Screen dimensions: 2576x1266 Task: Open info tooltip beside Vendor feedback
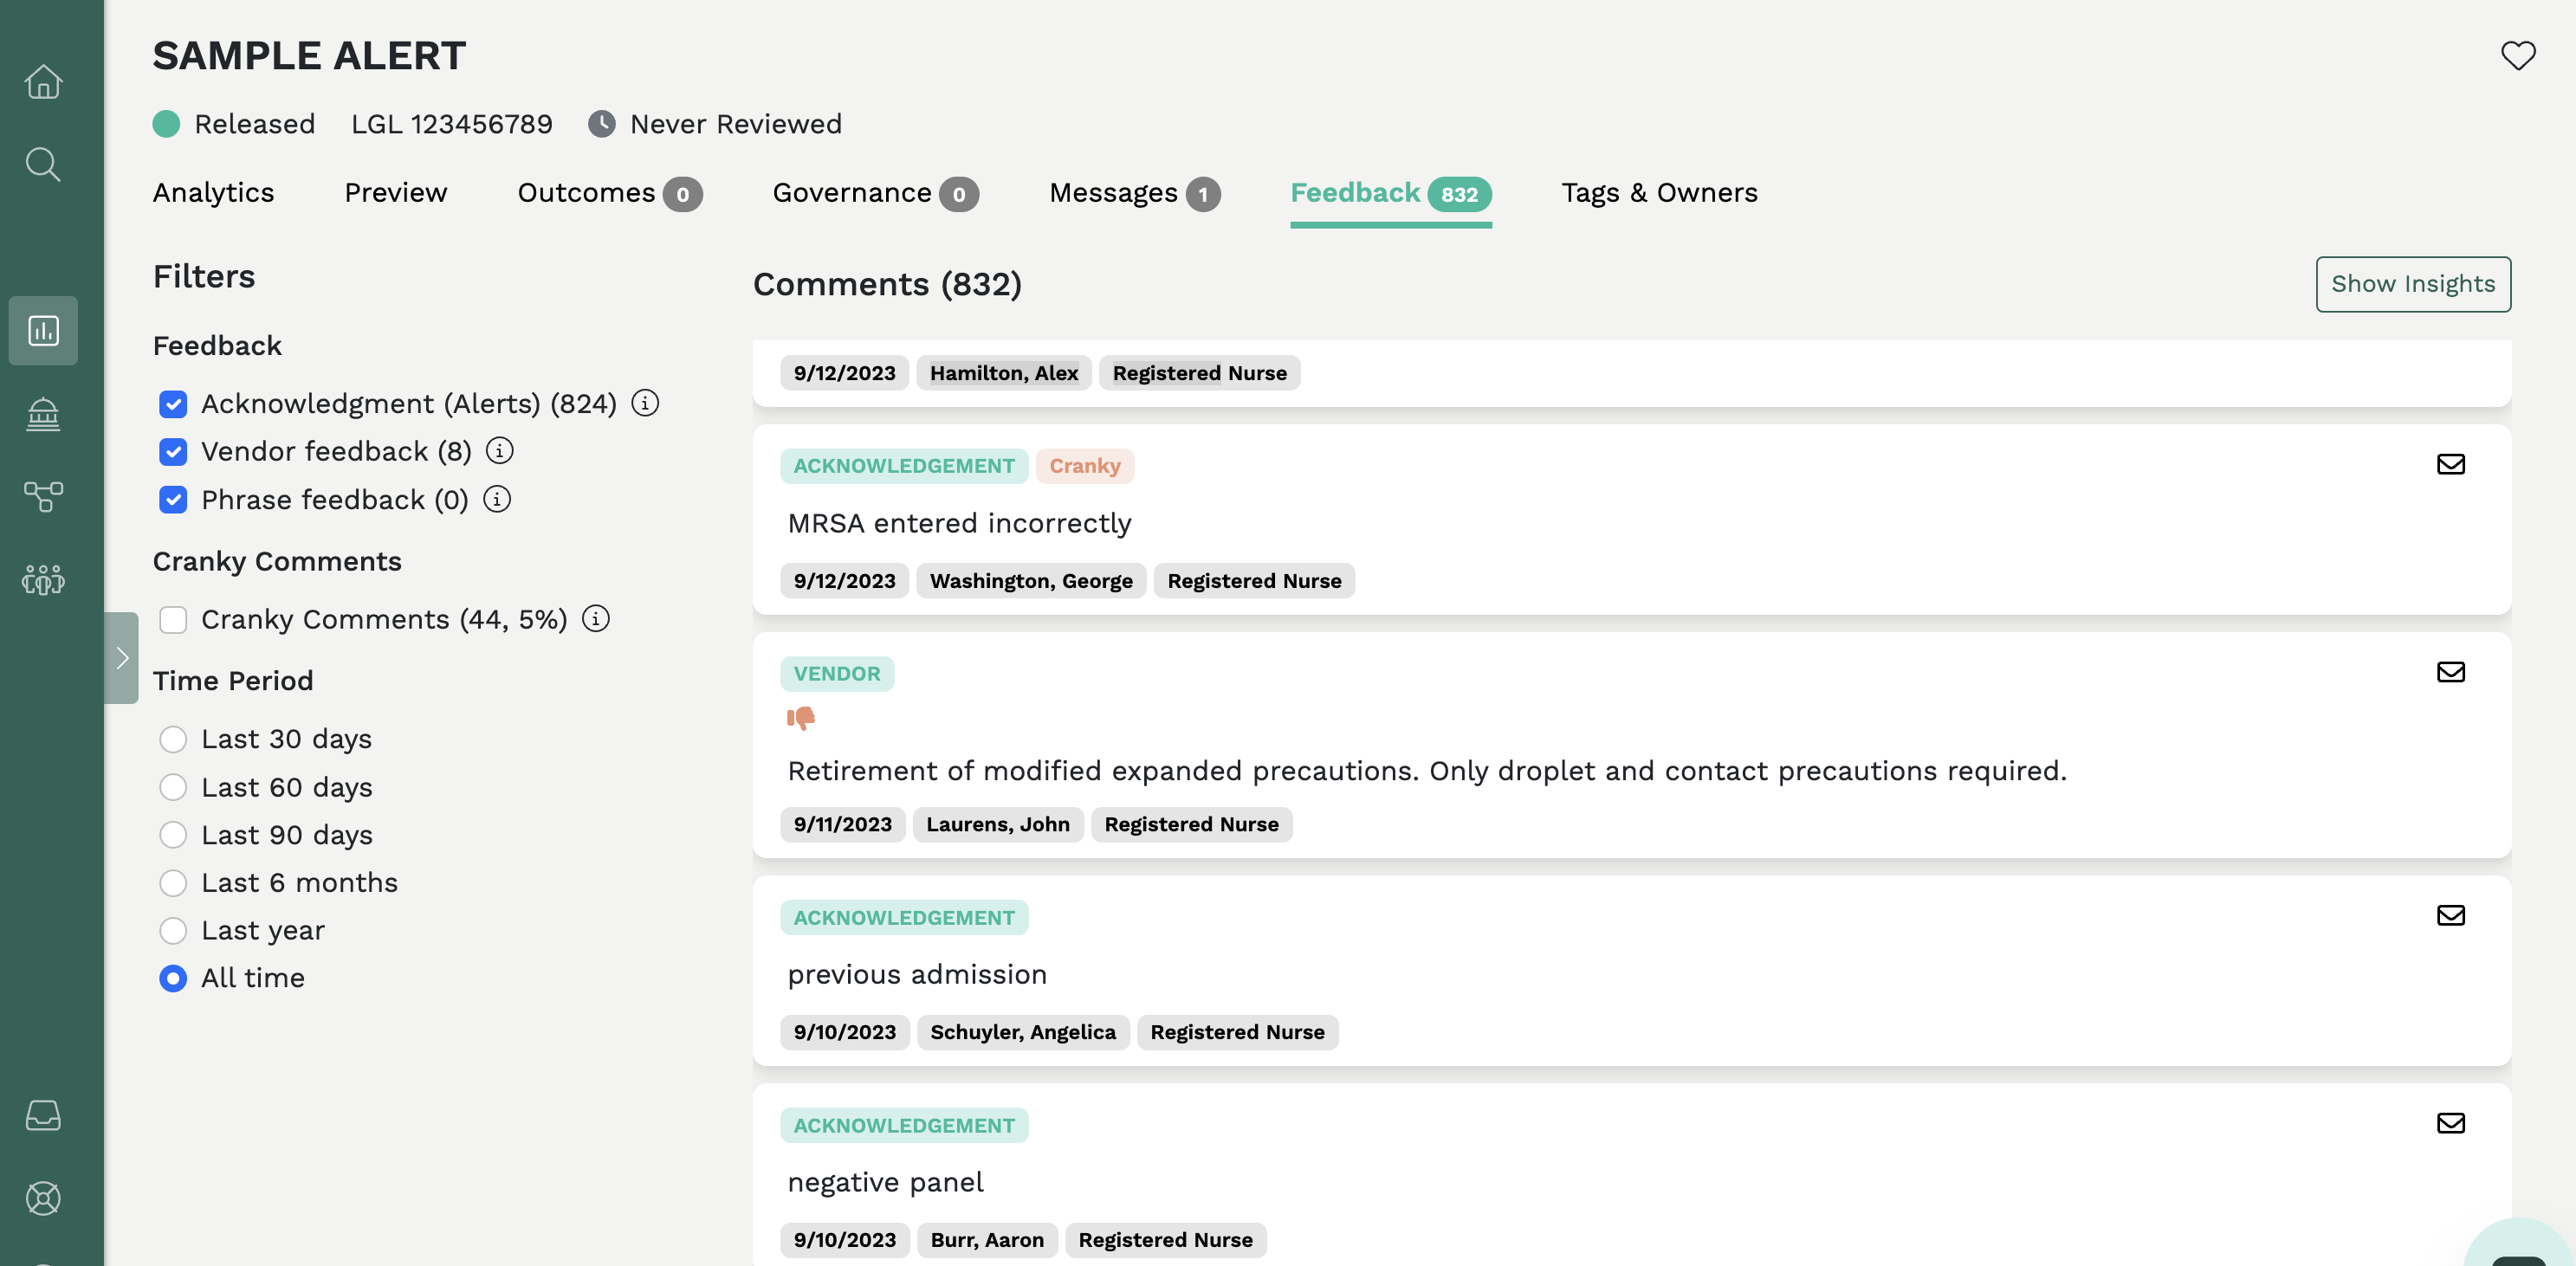500,451
